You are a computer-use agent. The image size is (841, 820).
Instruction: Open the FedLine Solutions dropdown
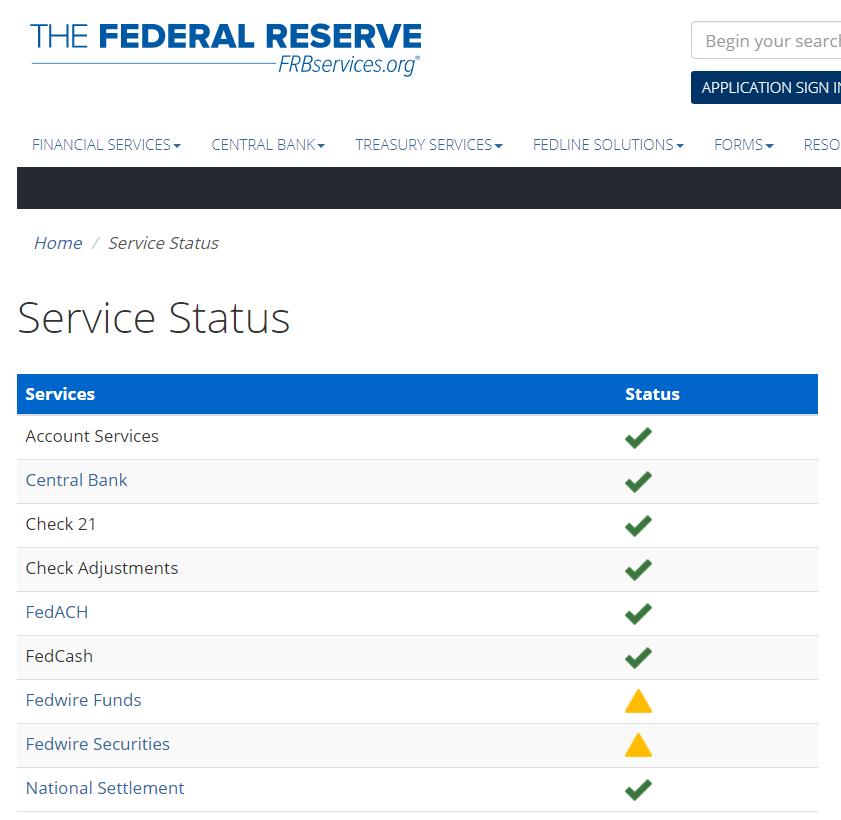point(608,145)
